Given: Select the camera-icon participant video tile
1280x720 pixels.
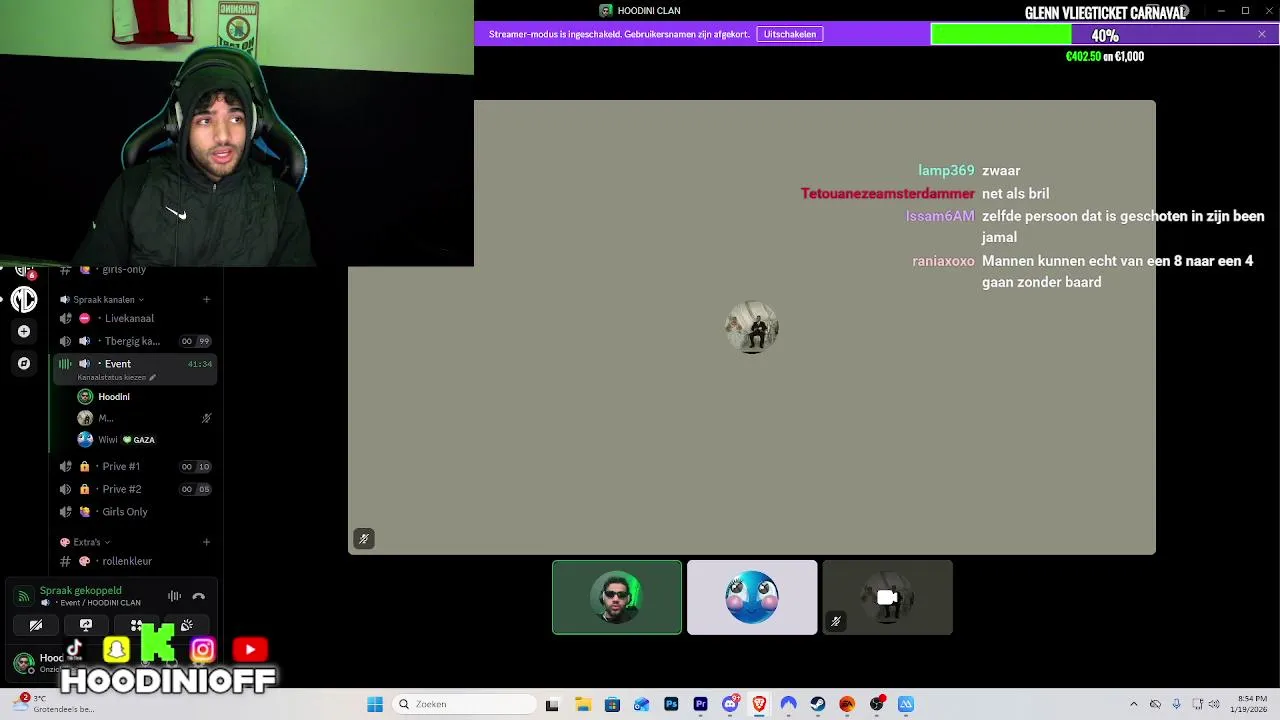Looking at the screenshot, I should [x=887, y=598].
